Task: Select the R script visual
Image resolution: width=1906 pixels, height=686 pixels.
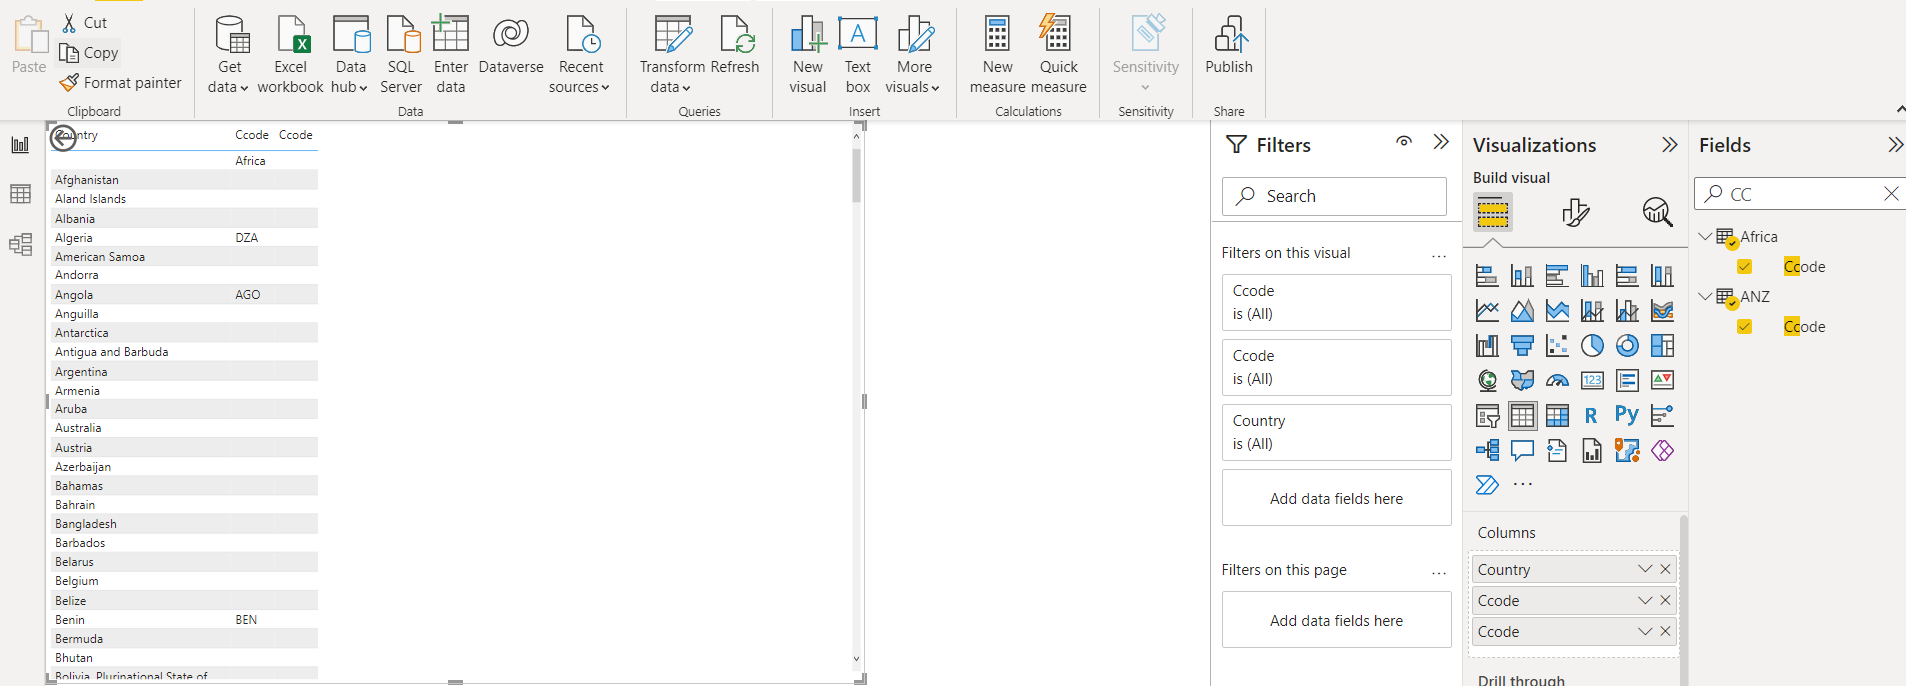Action: click(1592, 415)
